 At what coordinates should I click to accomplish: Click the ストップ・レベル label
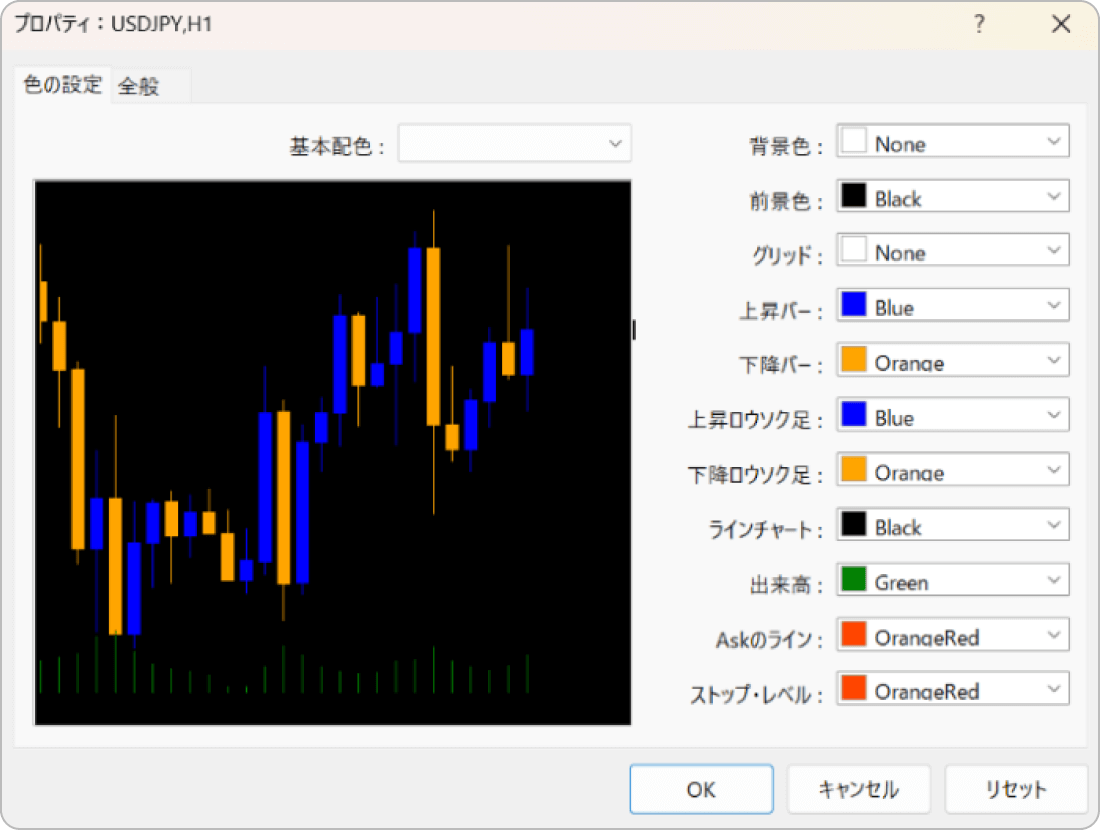(756, 695)
